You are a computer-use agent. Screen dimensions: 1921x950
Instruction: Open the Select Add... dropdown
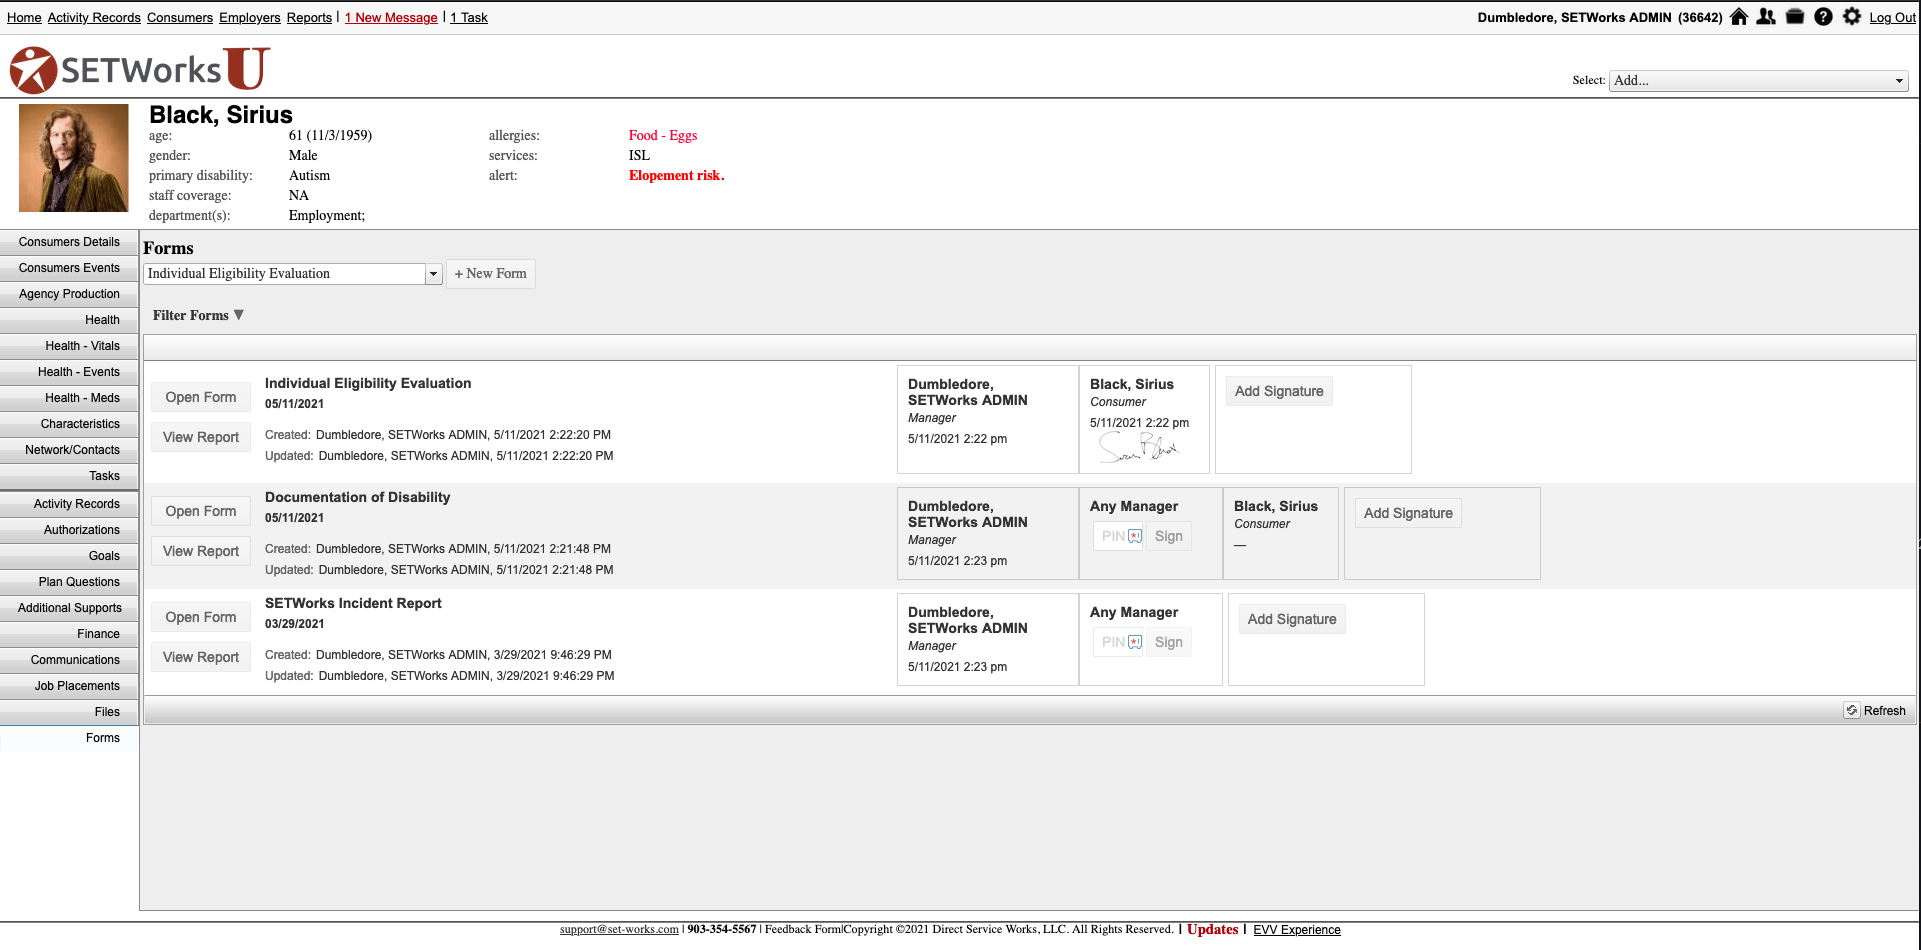(1758, 81)
